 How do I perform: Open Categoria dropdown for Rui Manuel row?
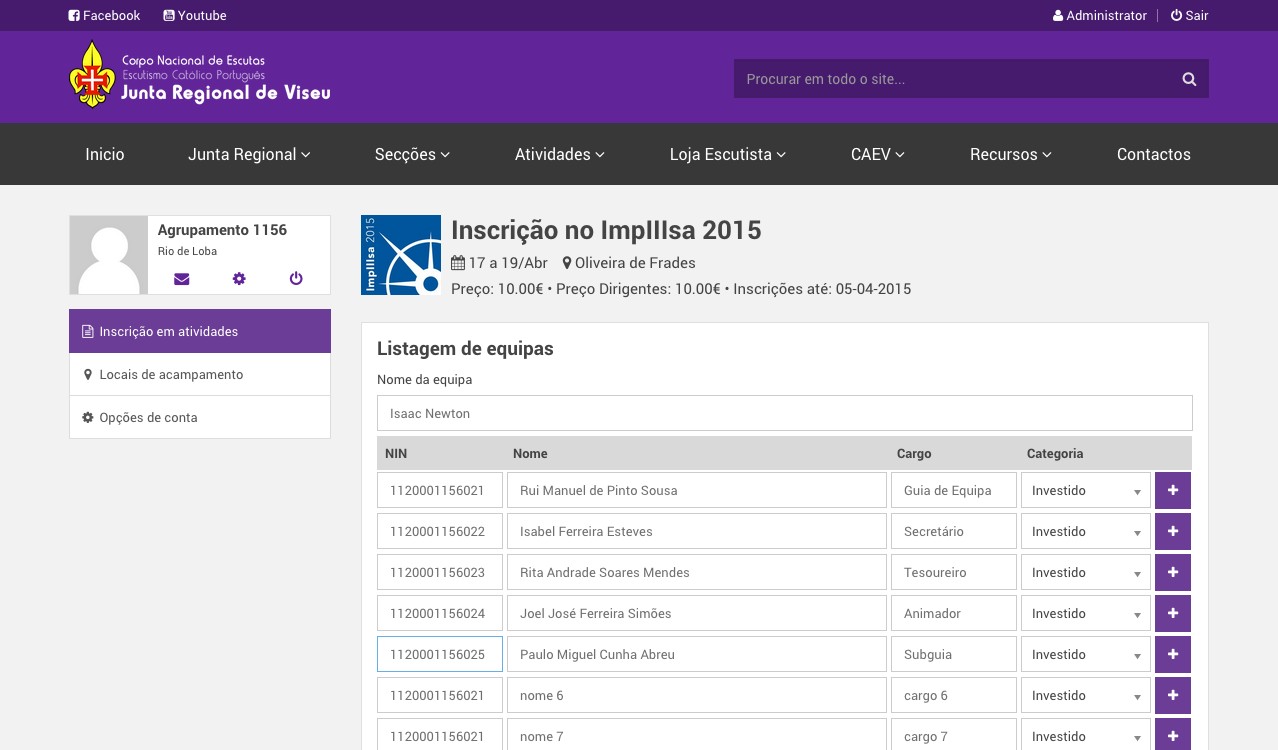coord(1085,491)
